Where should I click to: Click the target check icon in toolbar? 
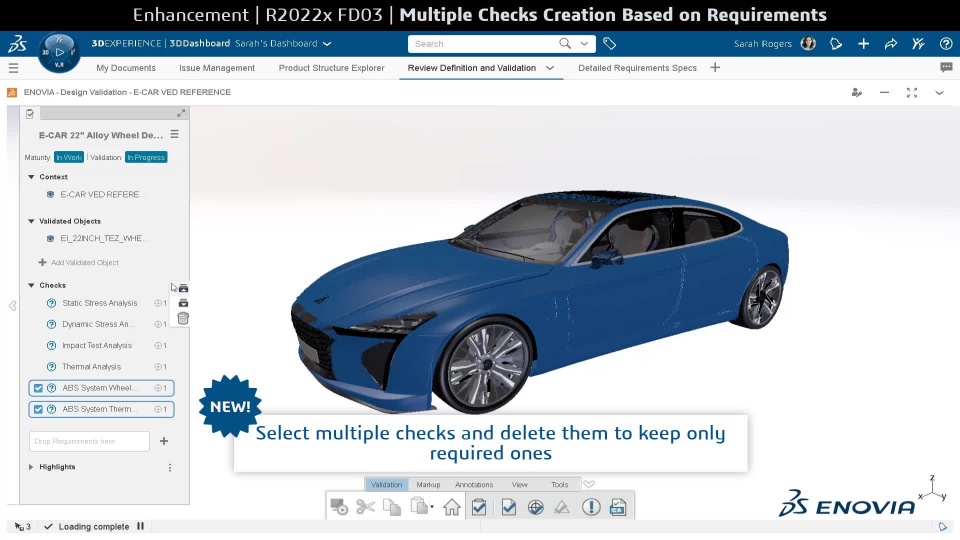pos(536,507)
